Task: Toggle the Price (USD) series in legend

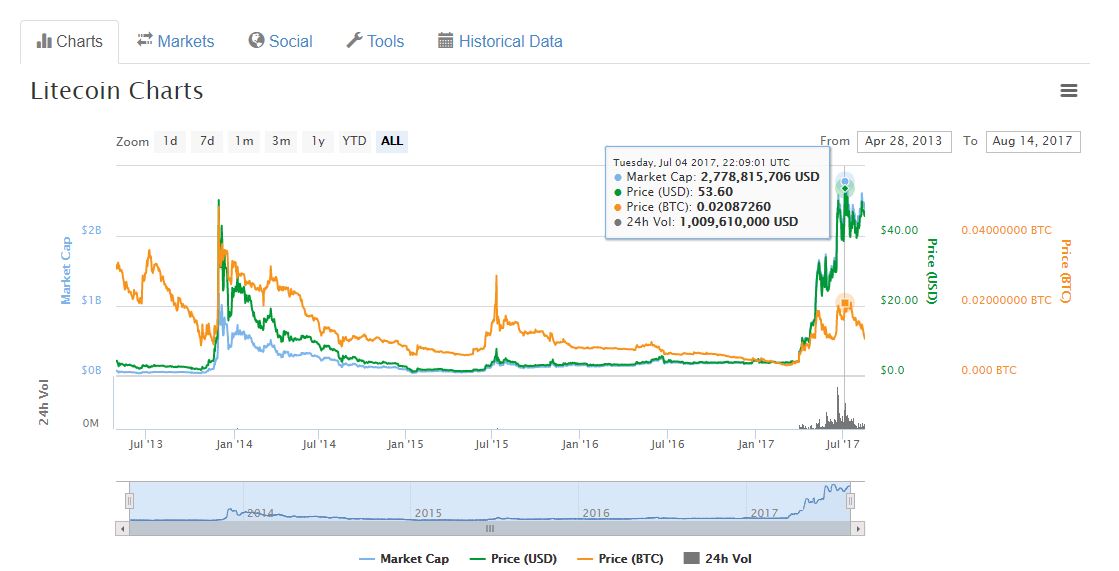Action: coord(514,559)
